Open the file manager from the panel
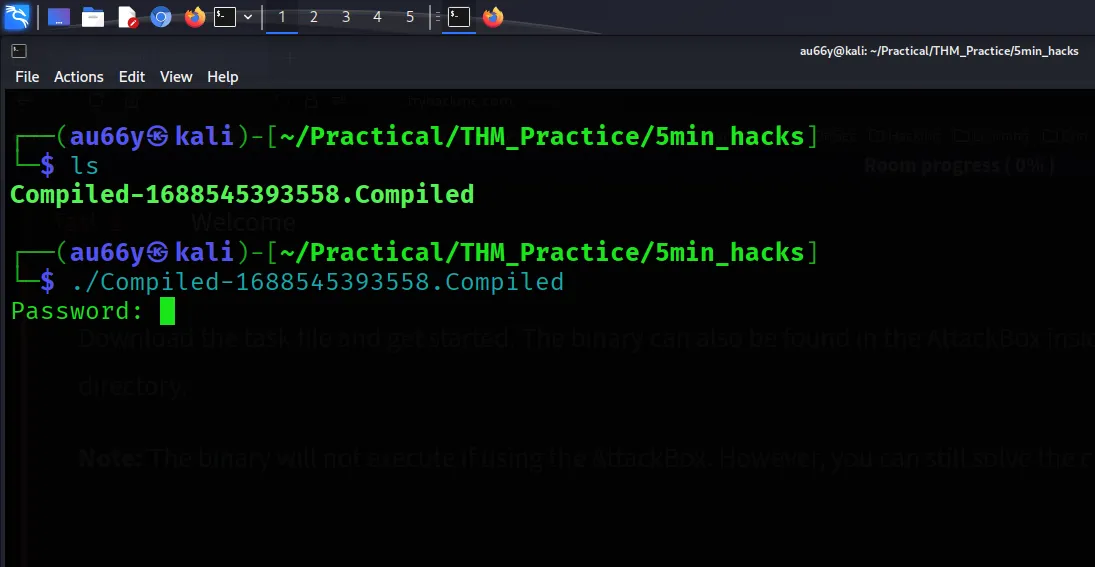The width and height of the screenshot is (1095, 567). pyautogui.click(x=93, y=17)
